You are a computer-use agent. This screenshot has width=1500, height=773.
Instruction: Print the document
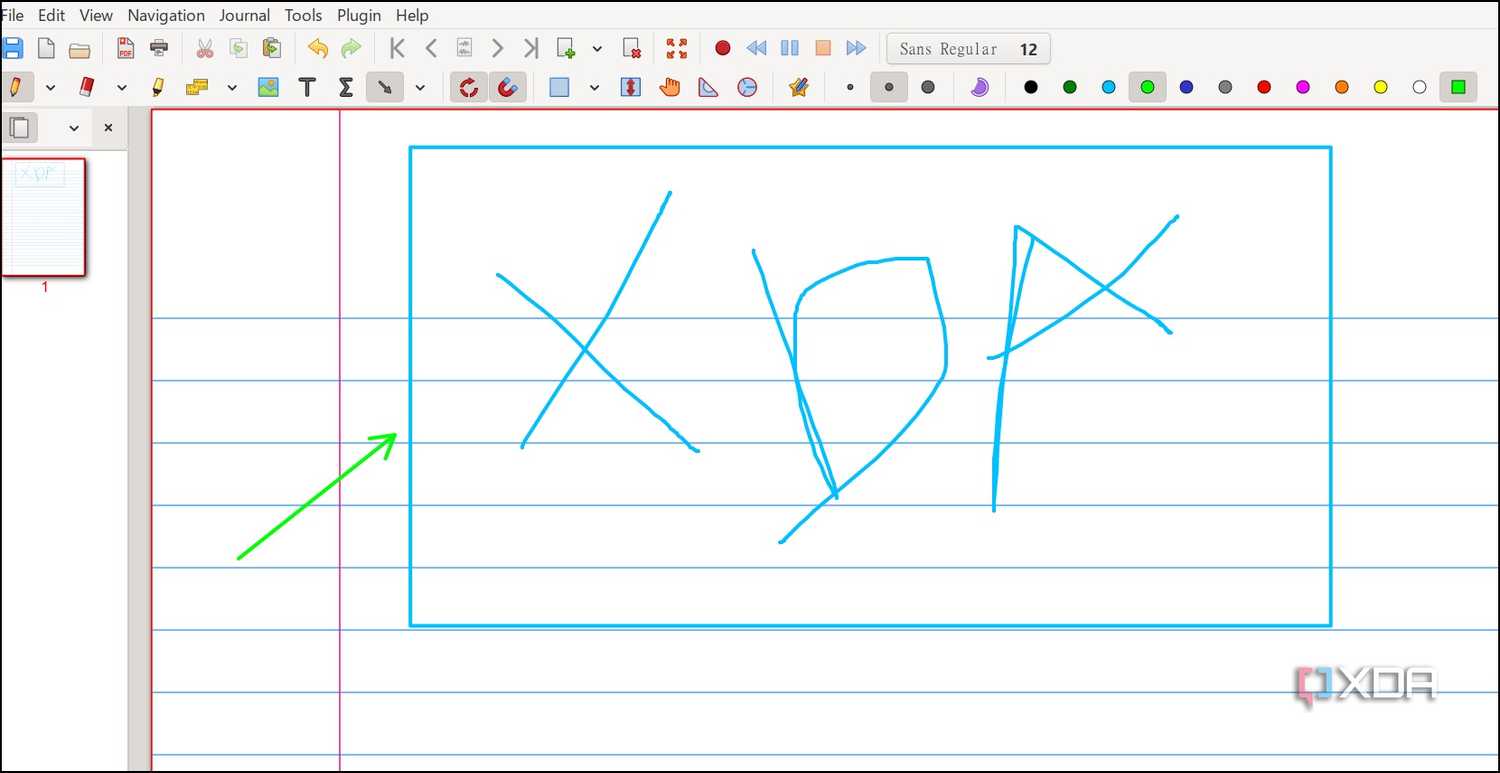pyautogui.click(x=159, y=48)
